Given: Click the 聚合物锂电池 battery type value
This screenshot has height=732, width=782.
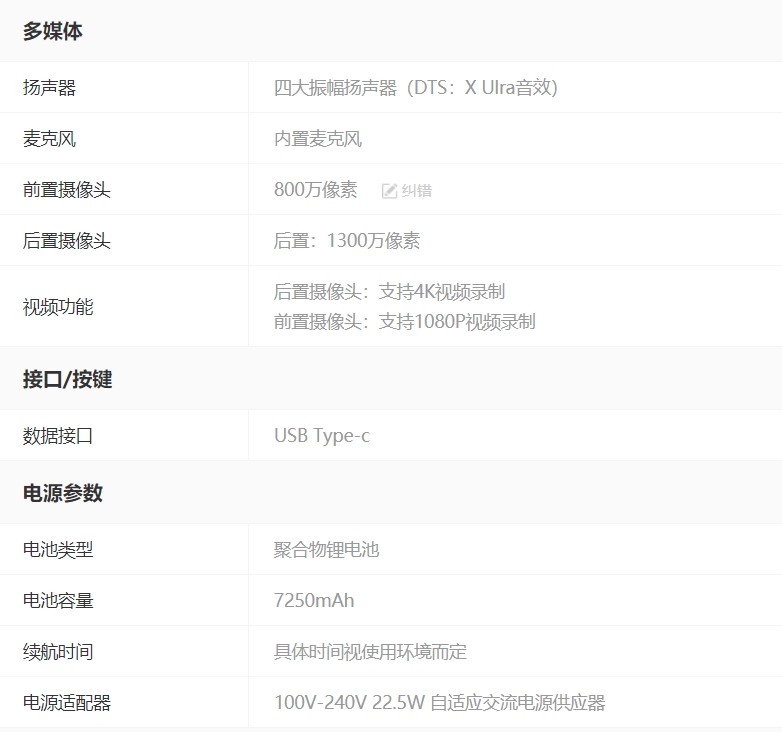Looking at the screenshot, I should click(326, 550).
